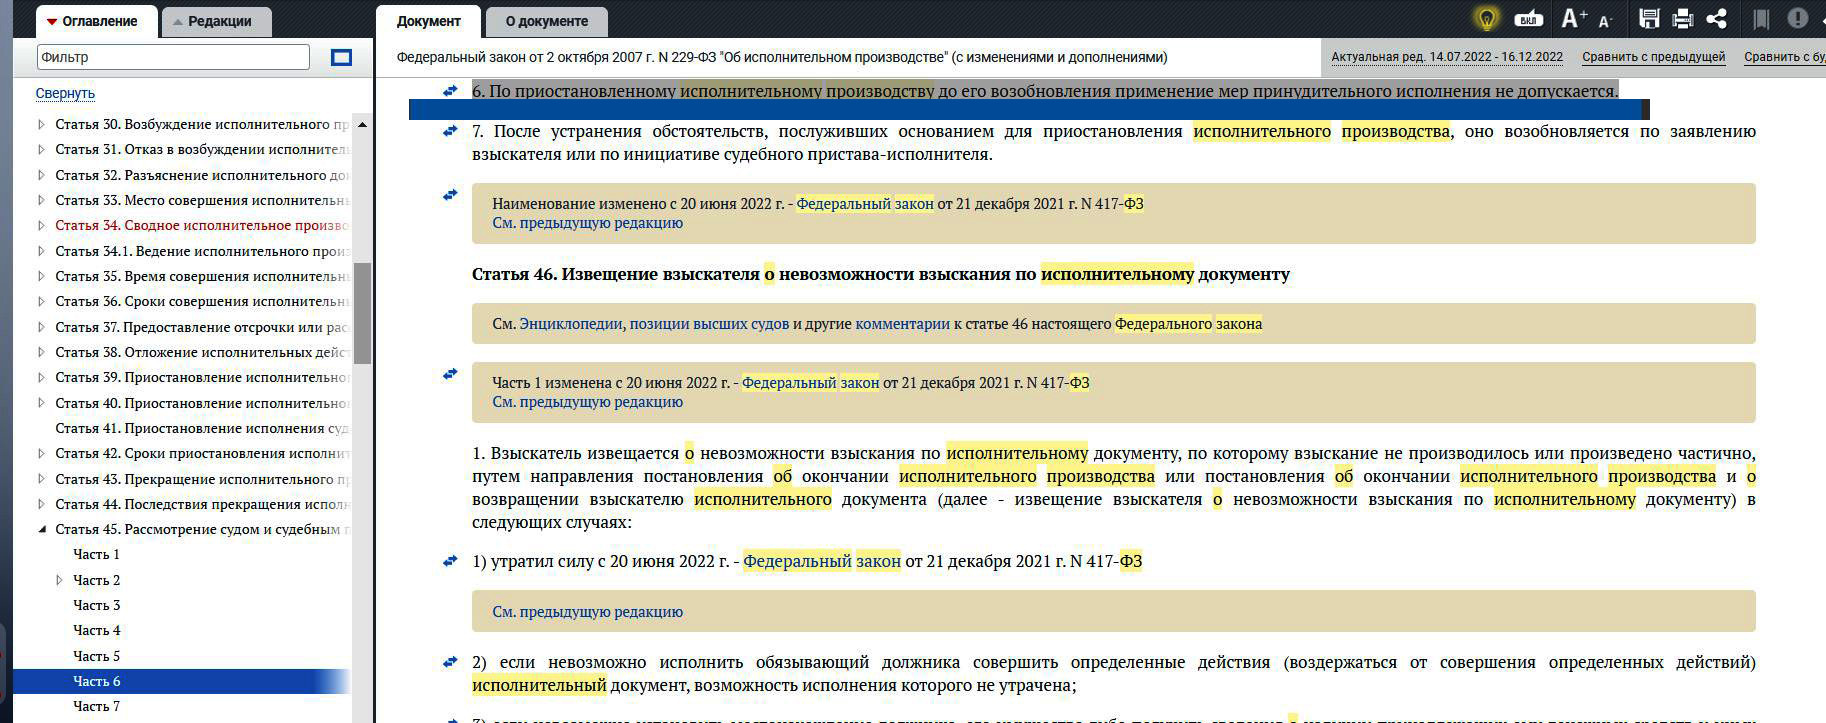Click the floppy disk save icon
This screenshot has height=723, width=1826.
coord(1649,19)
